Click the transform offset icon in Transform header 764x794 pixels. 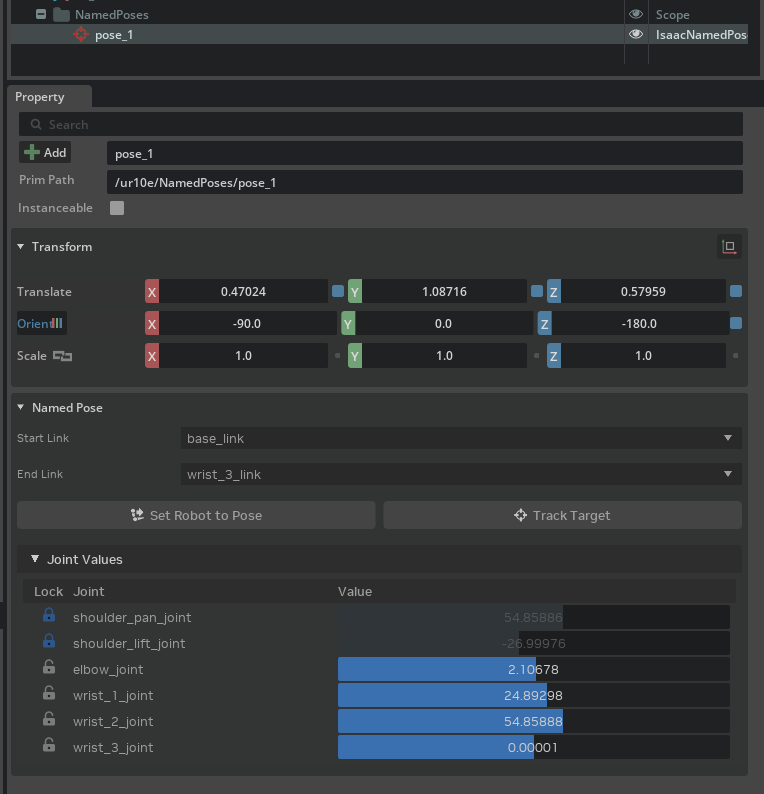[729, 247]
